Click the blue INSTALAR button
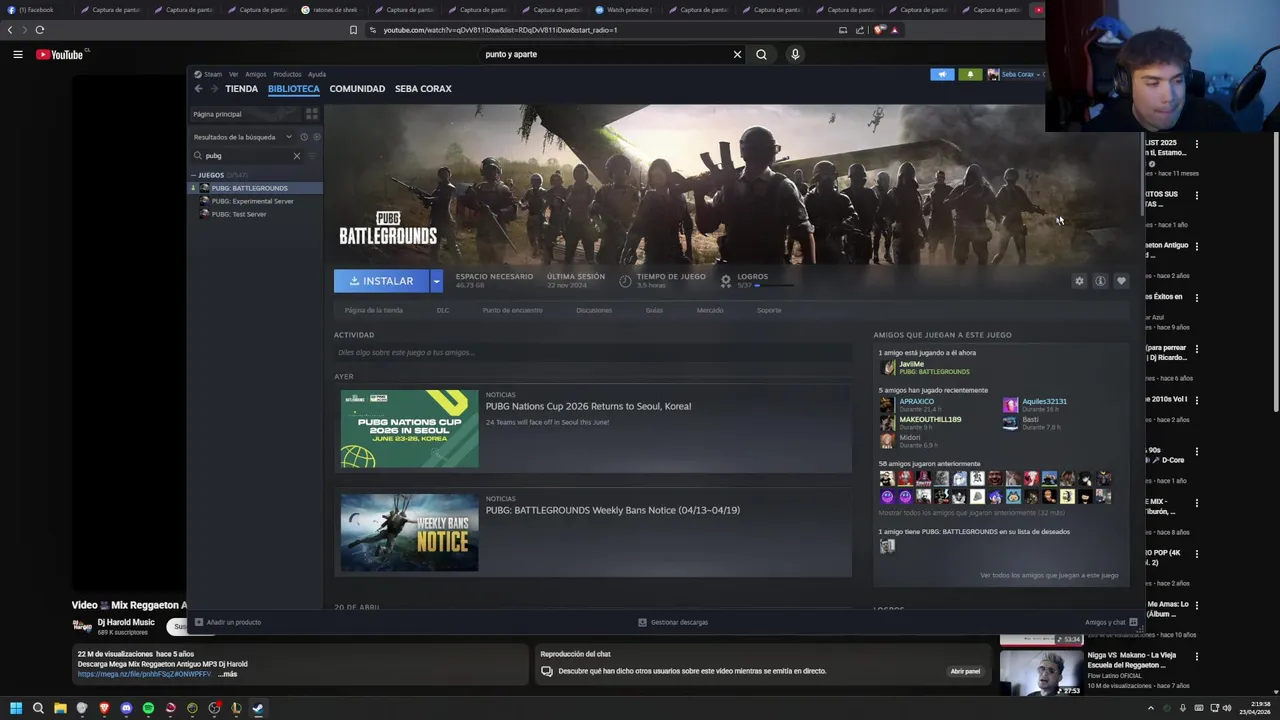This screenshot has height=720, width=1280. coord(381,281)
